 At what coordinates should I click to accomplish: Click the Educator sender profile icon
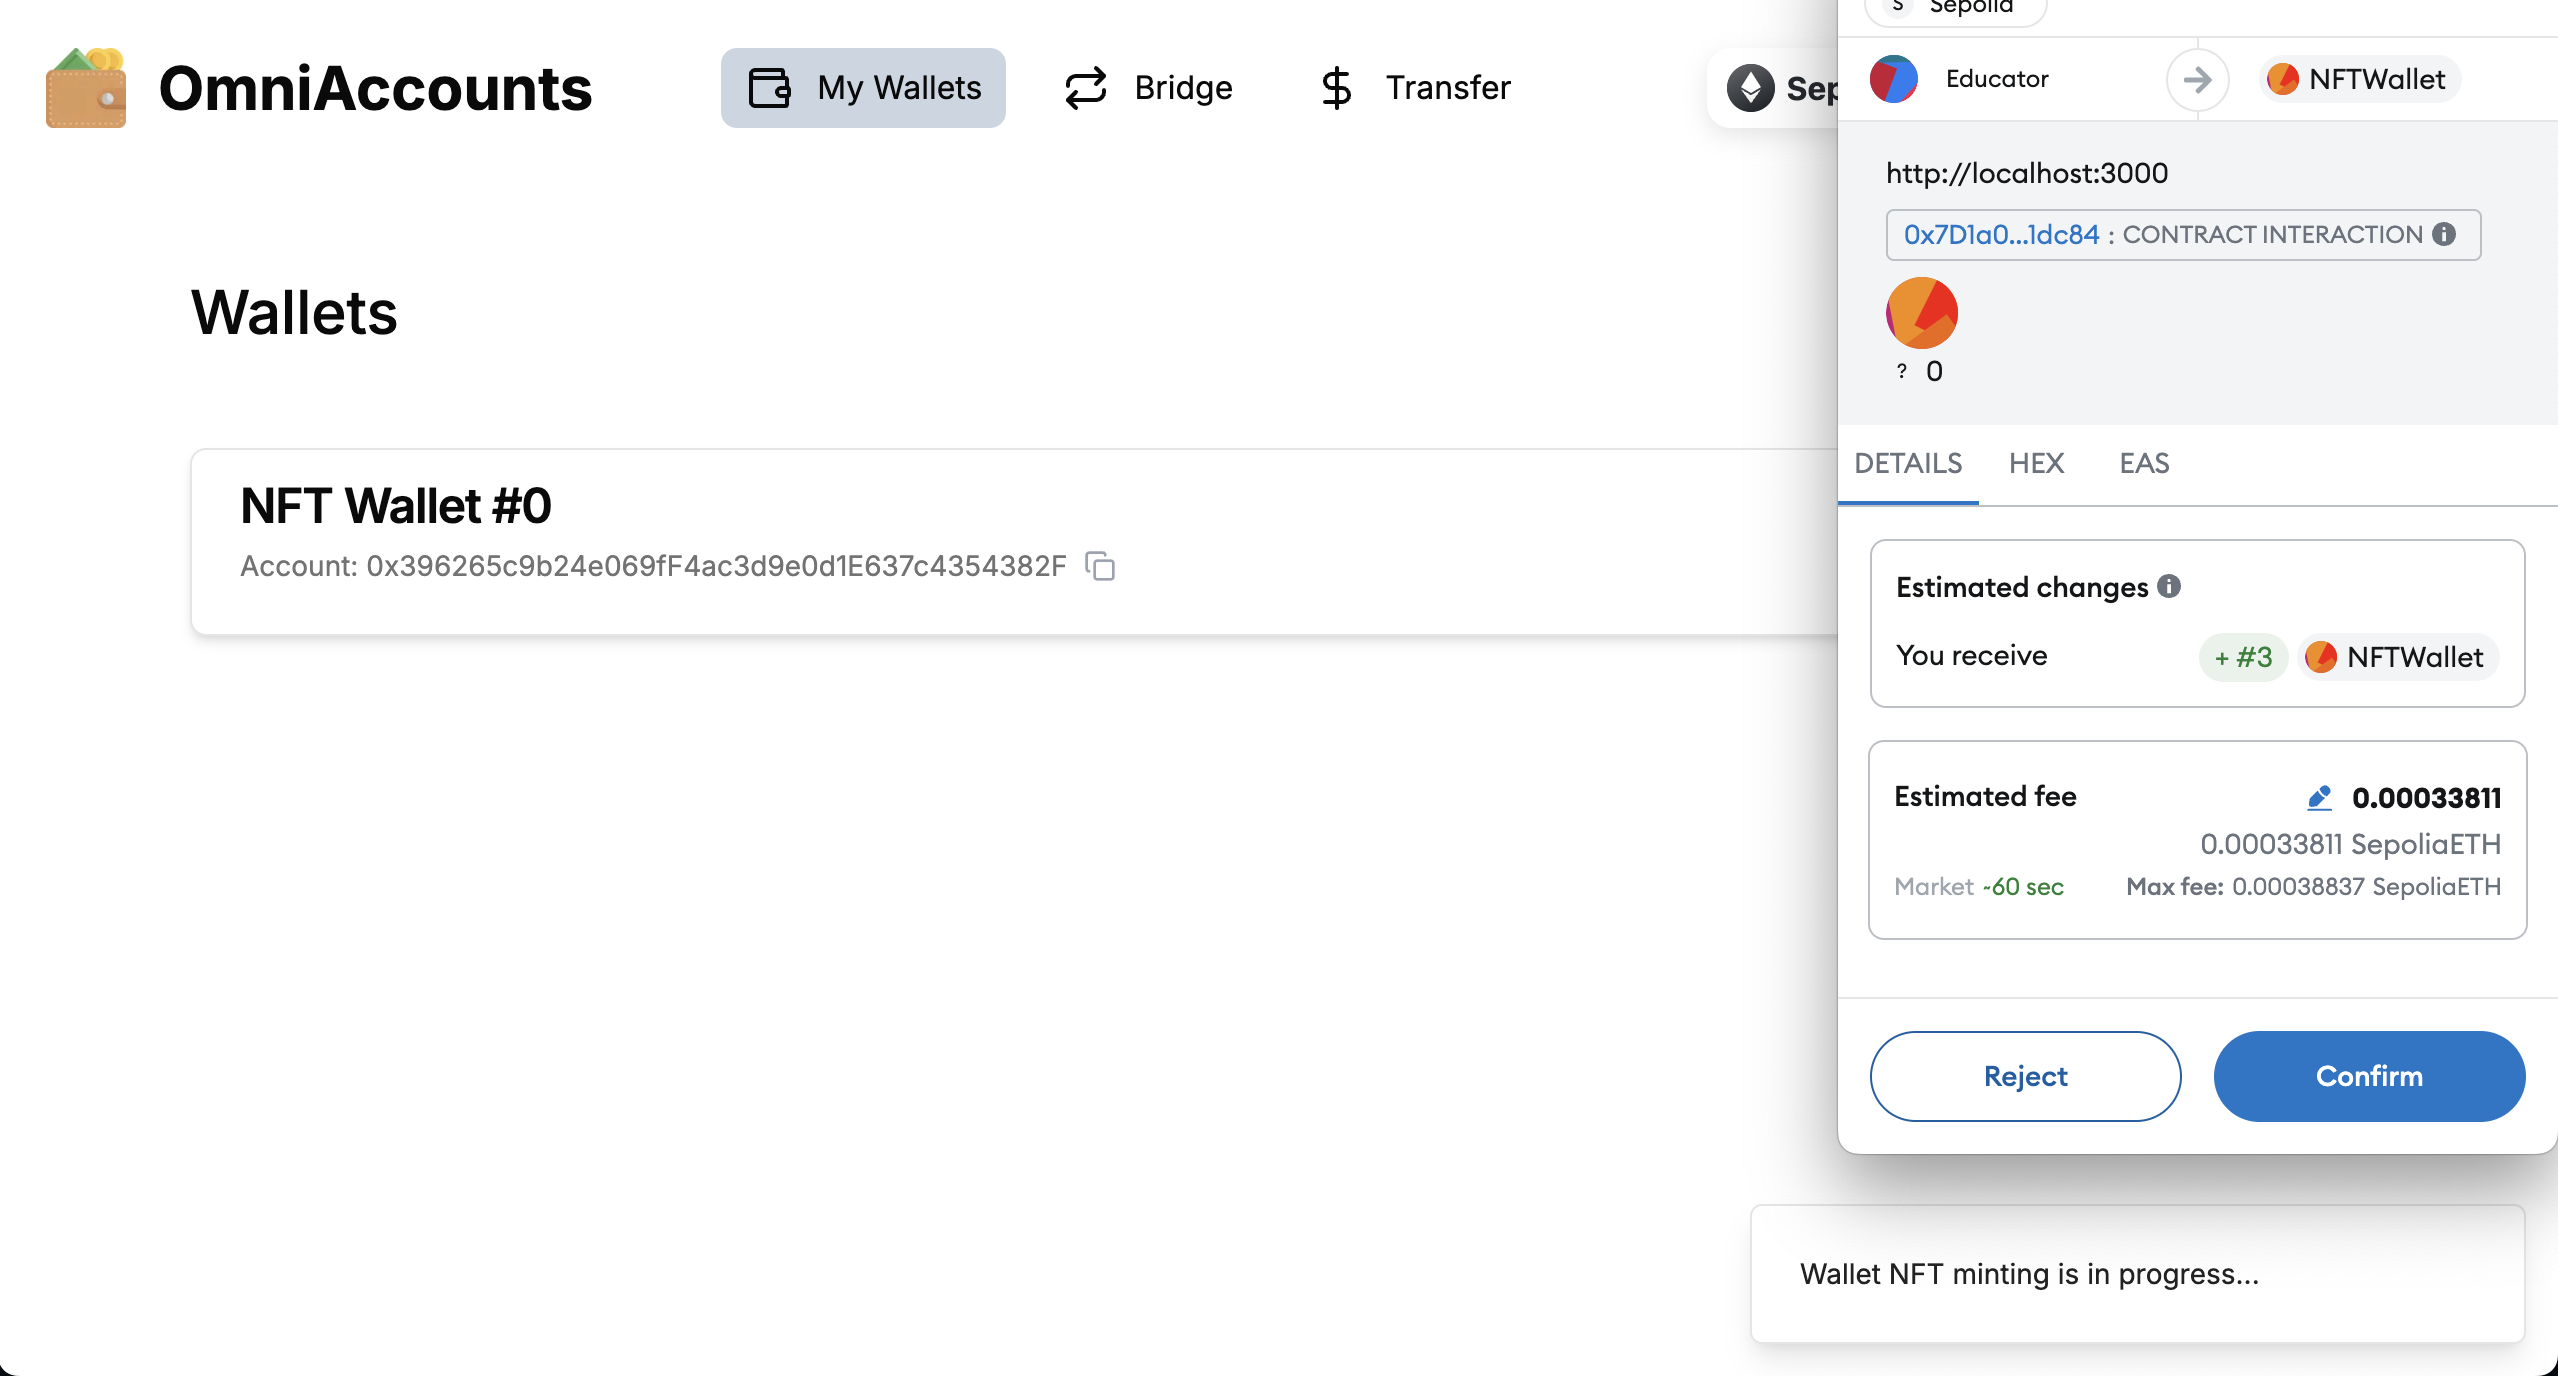tap(1891, 80)
